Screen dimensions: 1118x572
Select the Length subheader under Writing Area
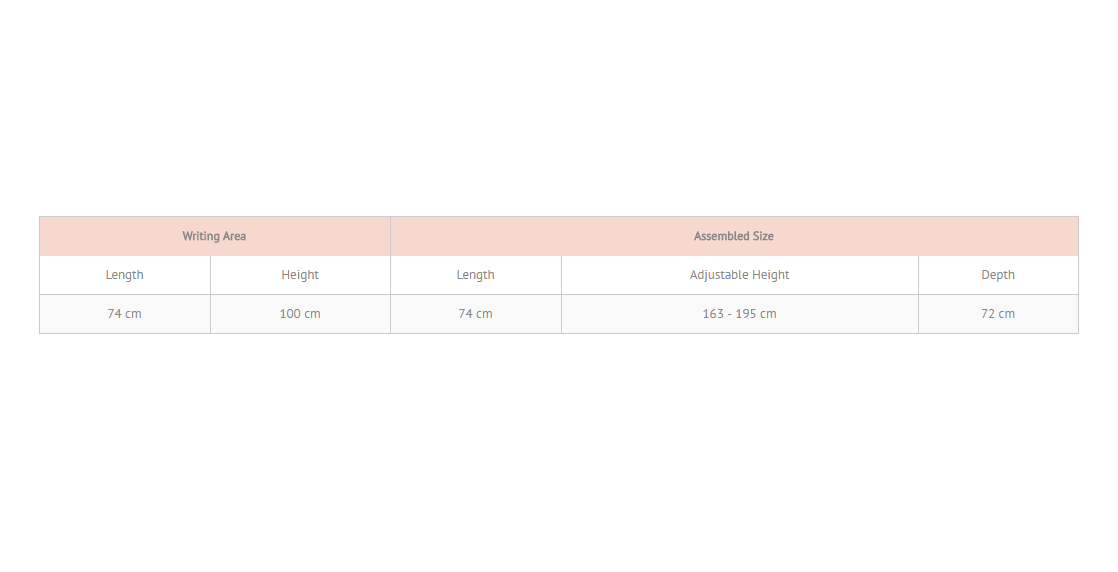click(x=125, y=275)
